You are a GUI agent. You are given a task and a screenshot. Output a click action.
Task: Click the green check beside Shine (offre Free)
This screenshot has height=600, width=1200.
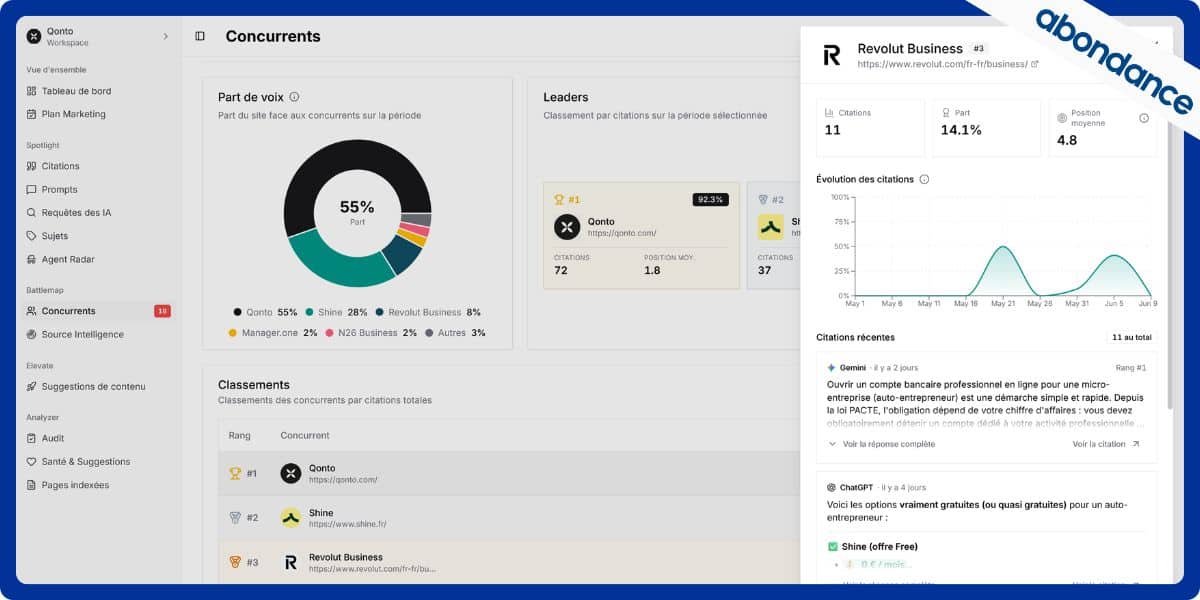pyautogui.click(x=832, y=547)
